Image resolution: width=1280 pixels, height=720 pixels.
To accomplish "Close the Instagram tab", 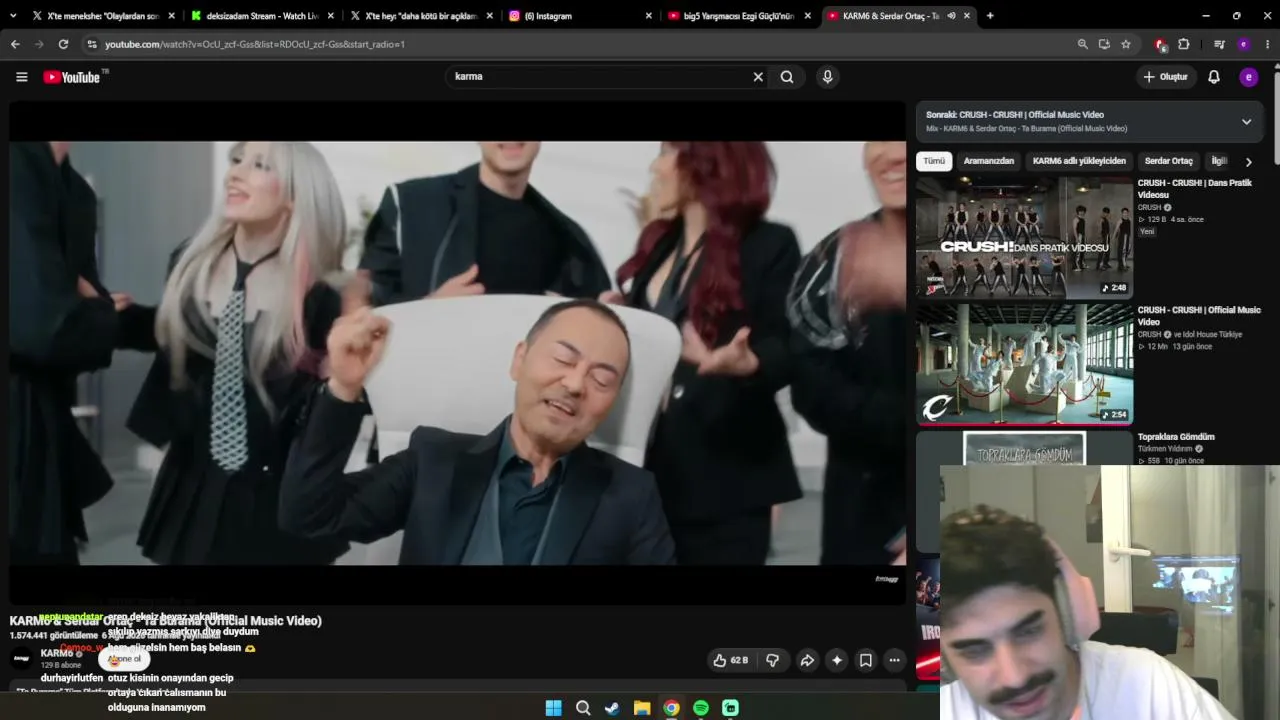I will (x=648, y=16).
